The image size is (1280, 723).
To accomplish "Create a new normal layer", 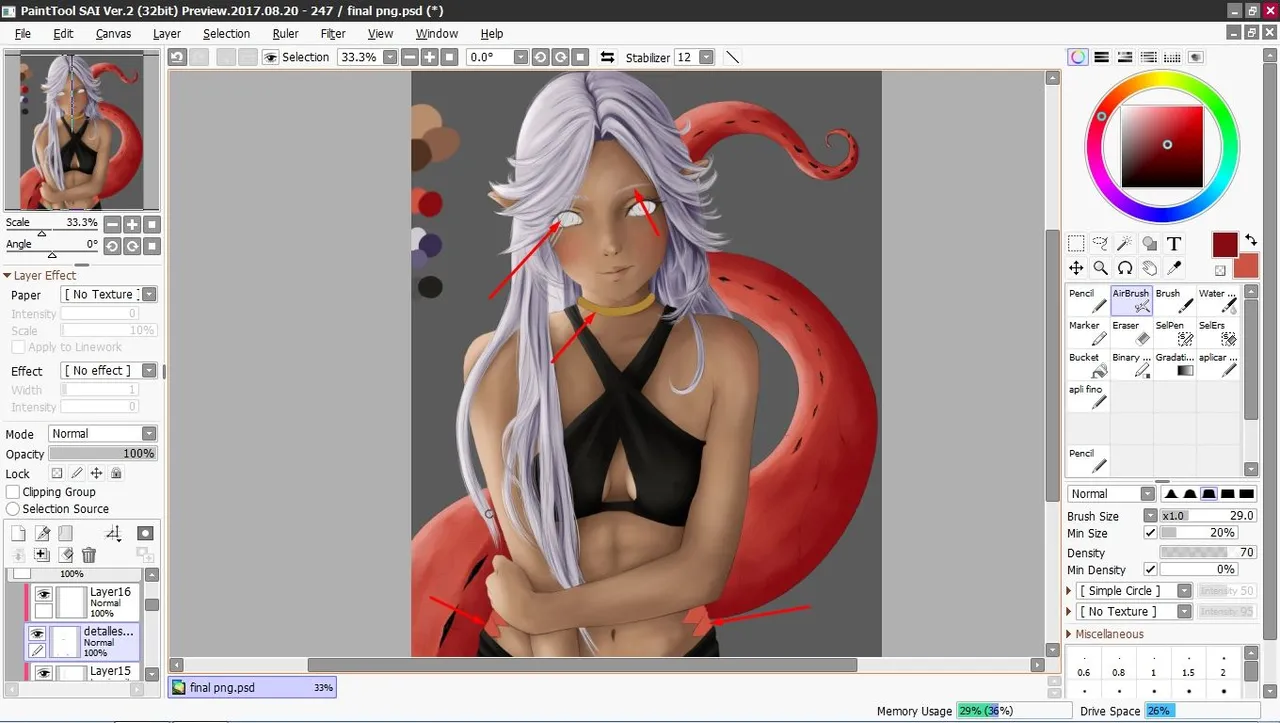I will [18, 534].
